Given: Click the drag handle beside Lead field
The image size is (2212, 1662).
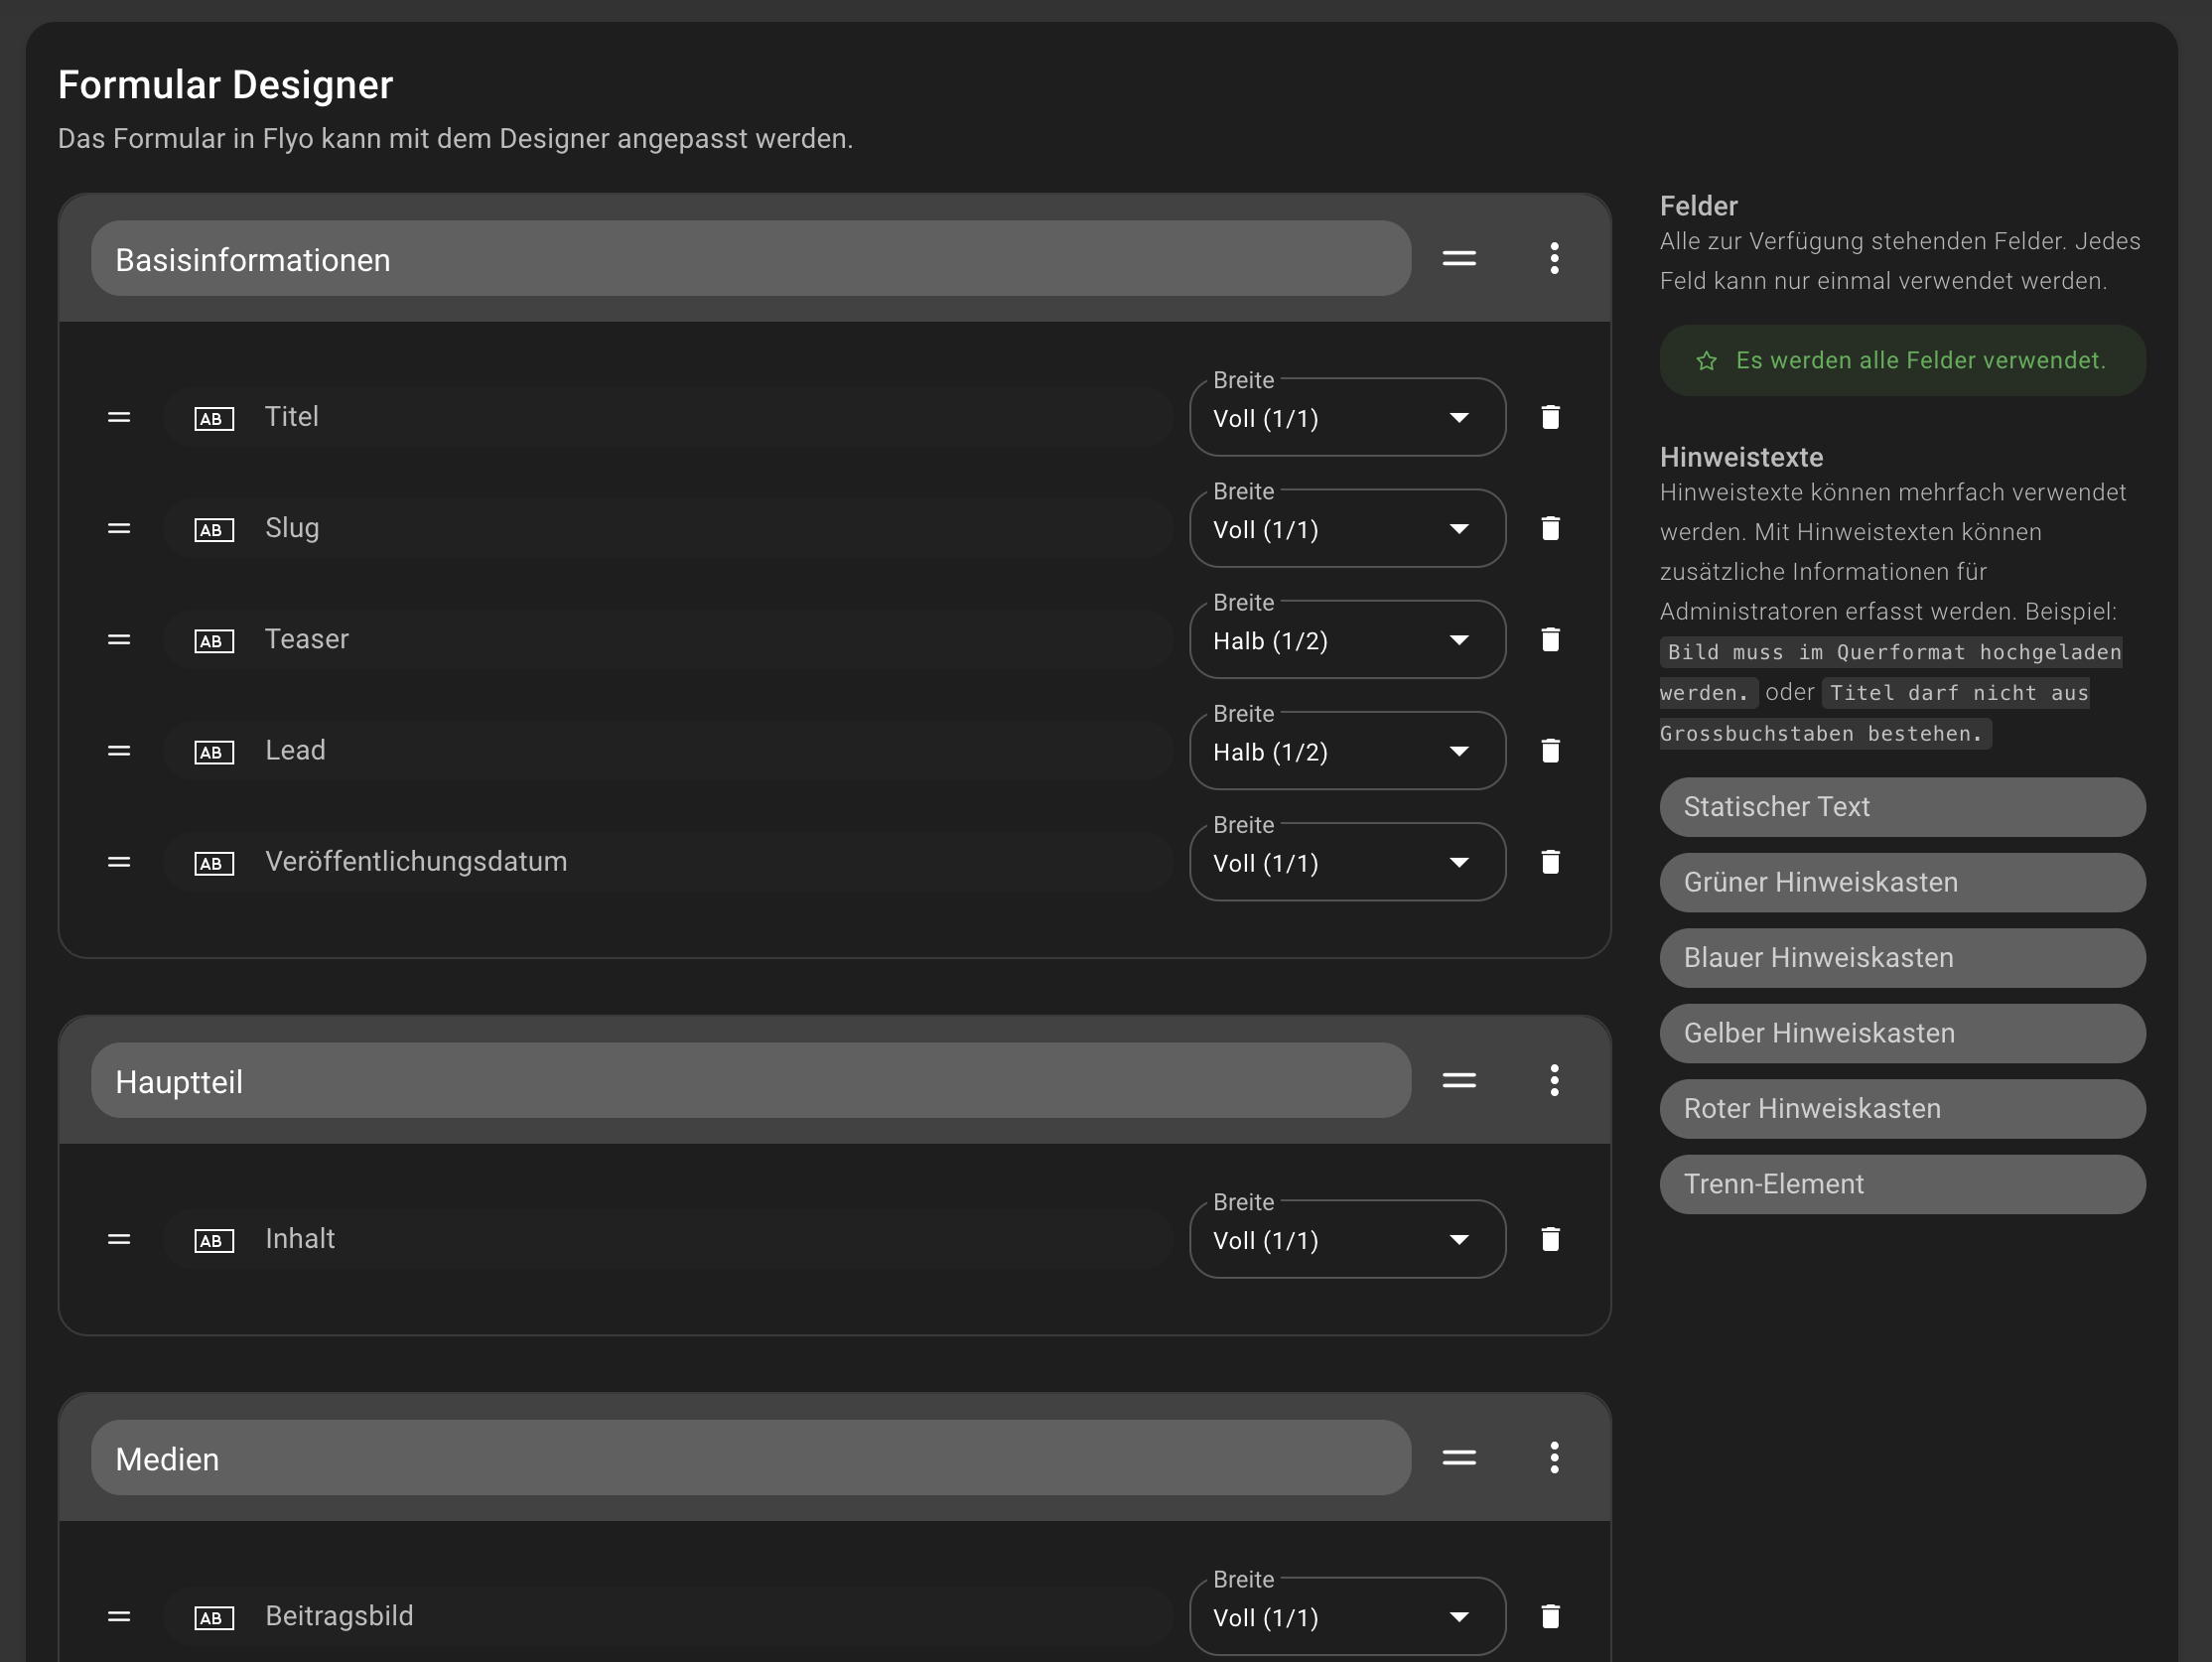Looking at the screenshot, I should point(119,751).
